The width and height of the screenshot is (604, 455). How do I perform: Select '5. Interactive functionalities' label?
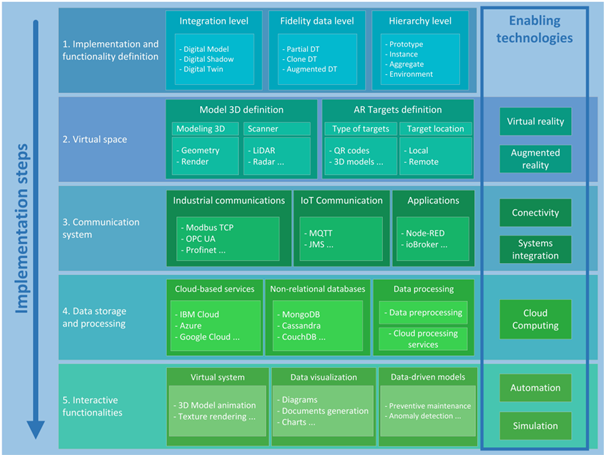click(x=92, y=406)
